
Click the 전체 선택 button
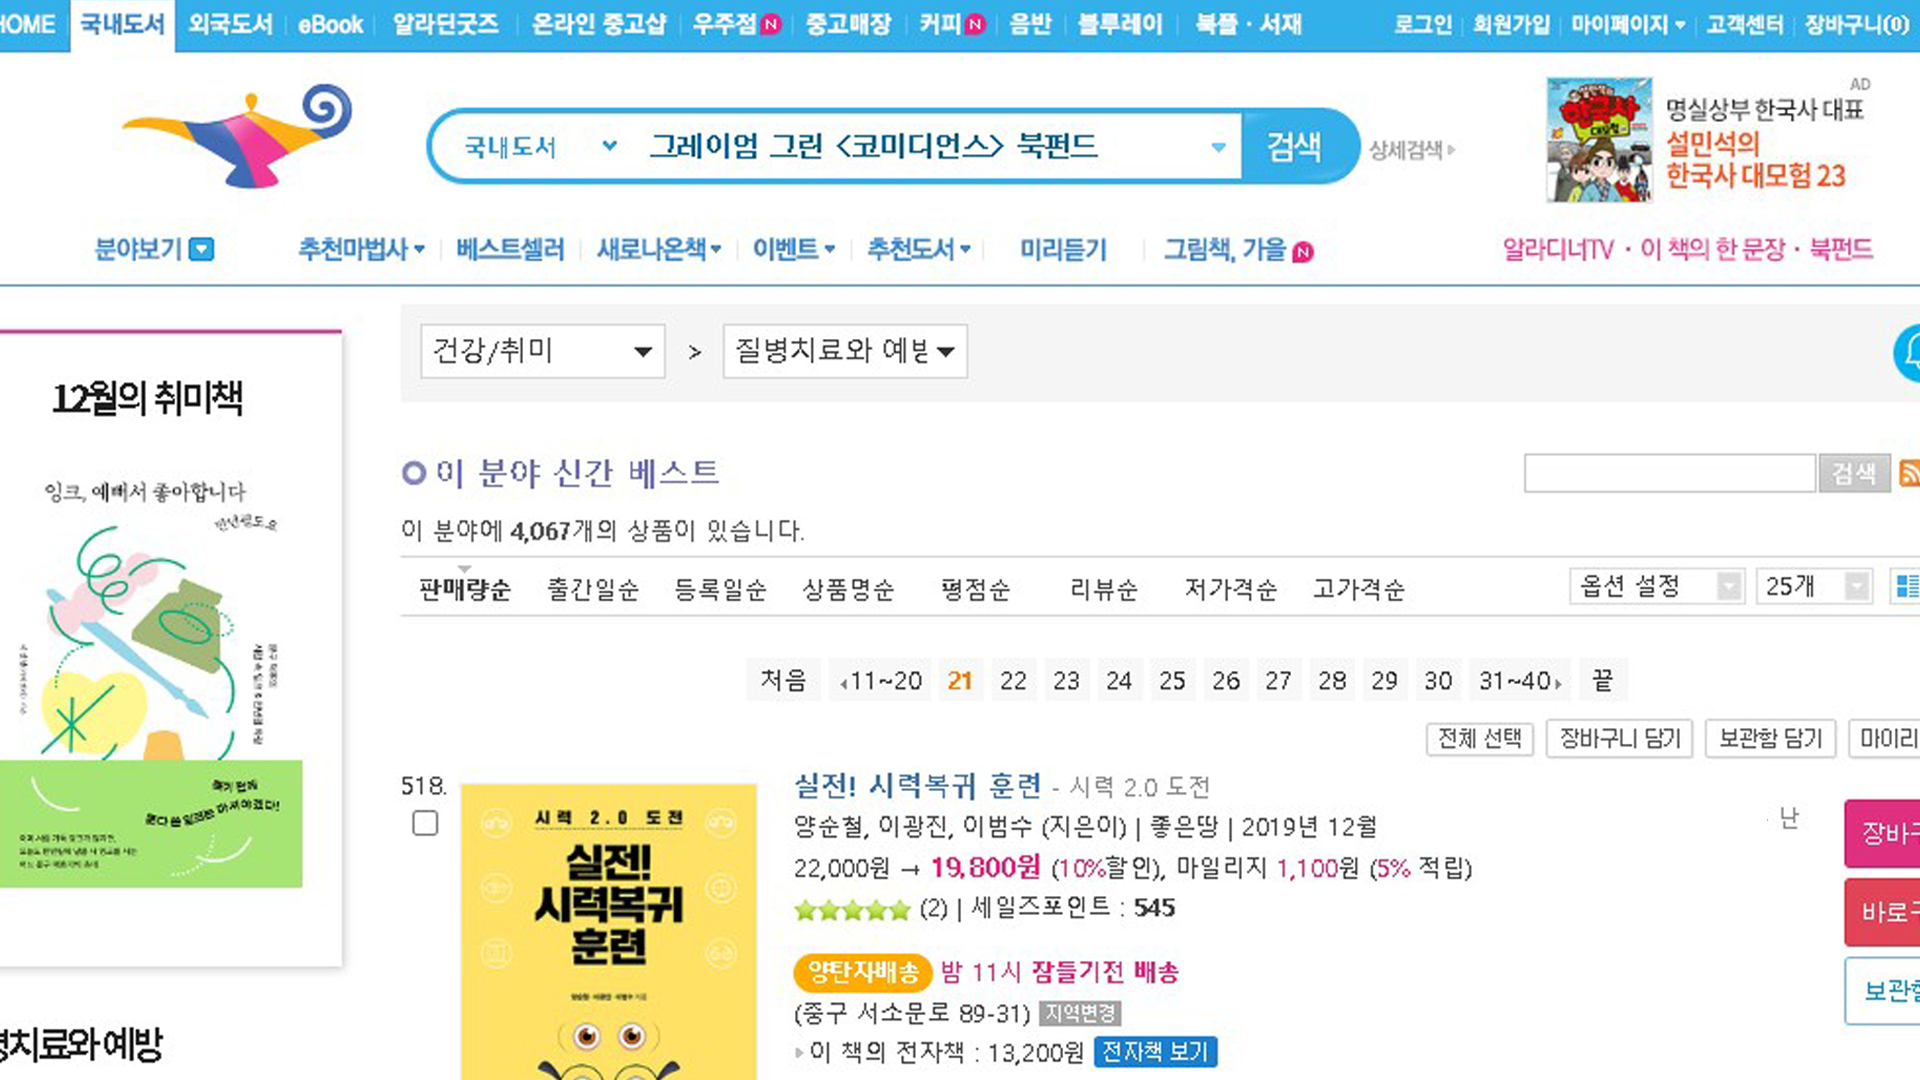[x=1479, y=738]
